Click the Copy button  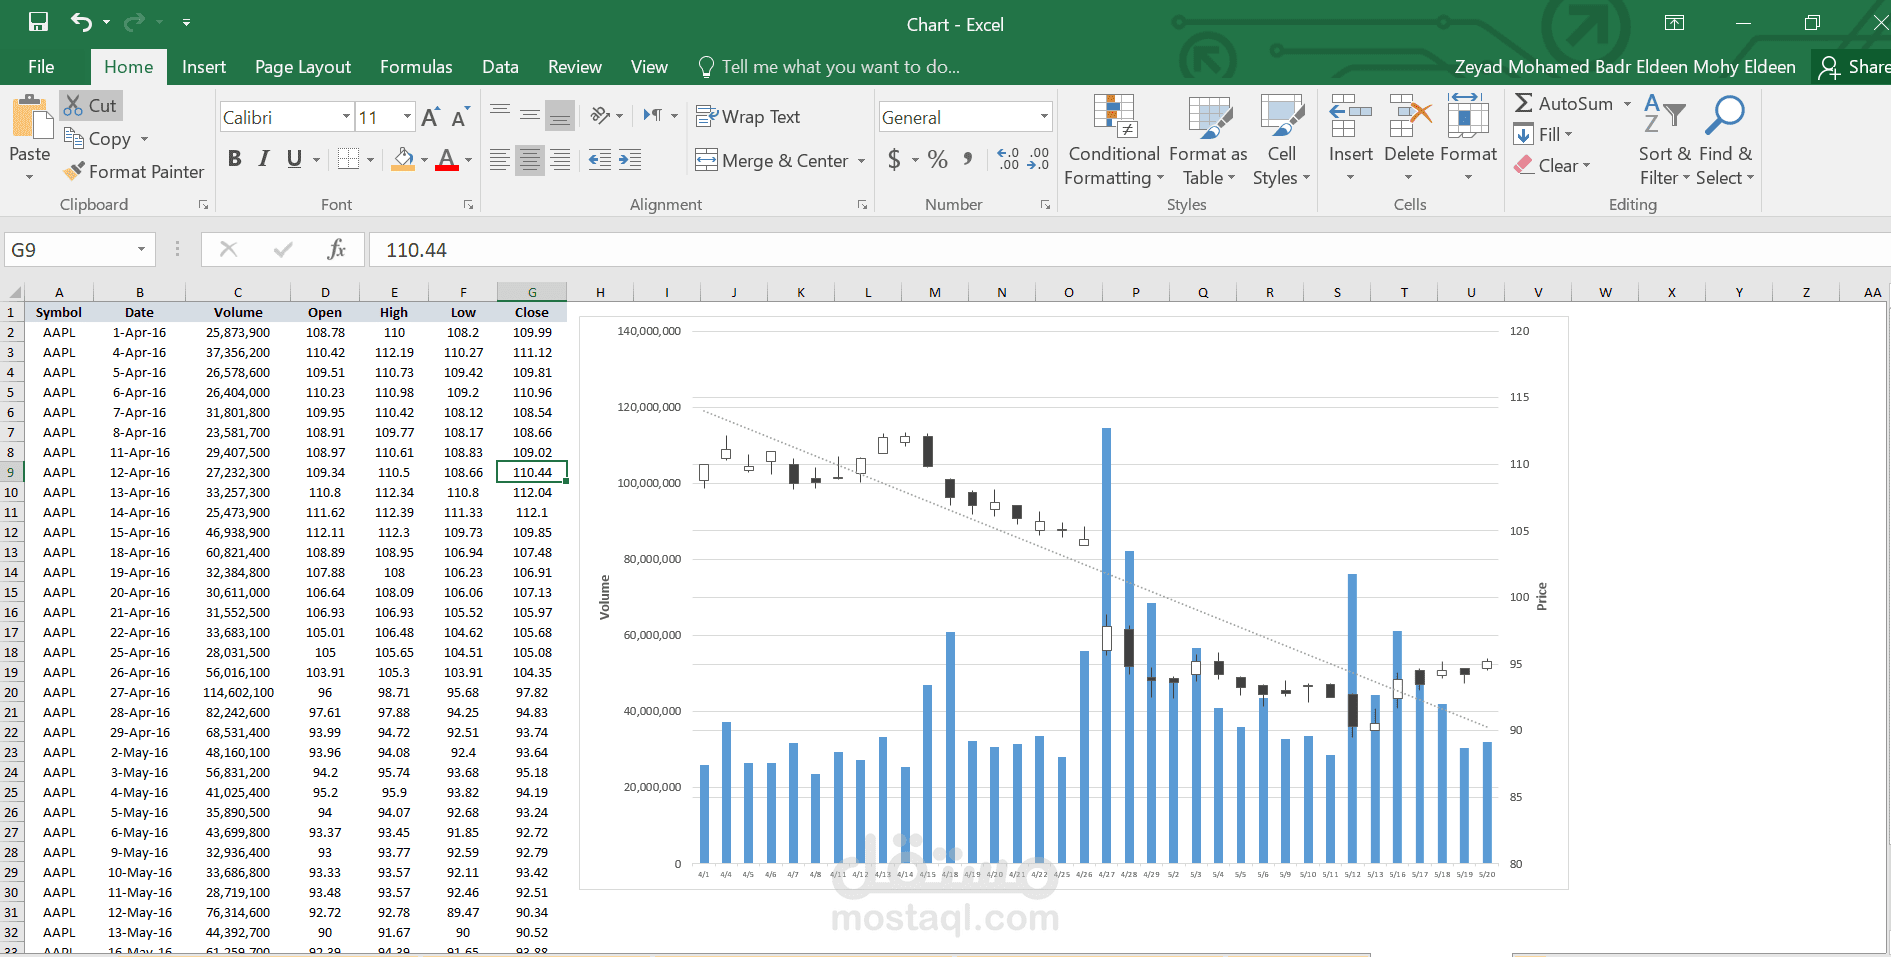(98, 139)
